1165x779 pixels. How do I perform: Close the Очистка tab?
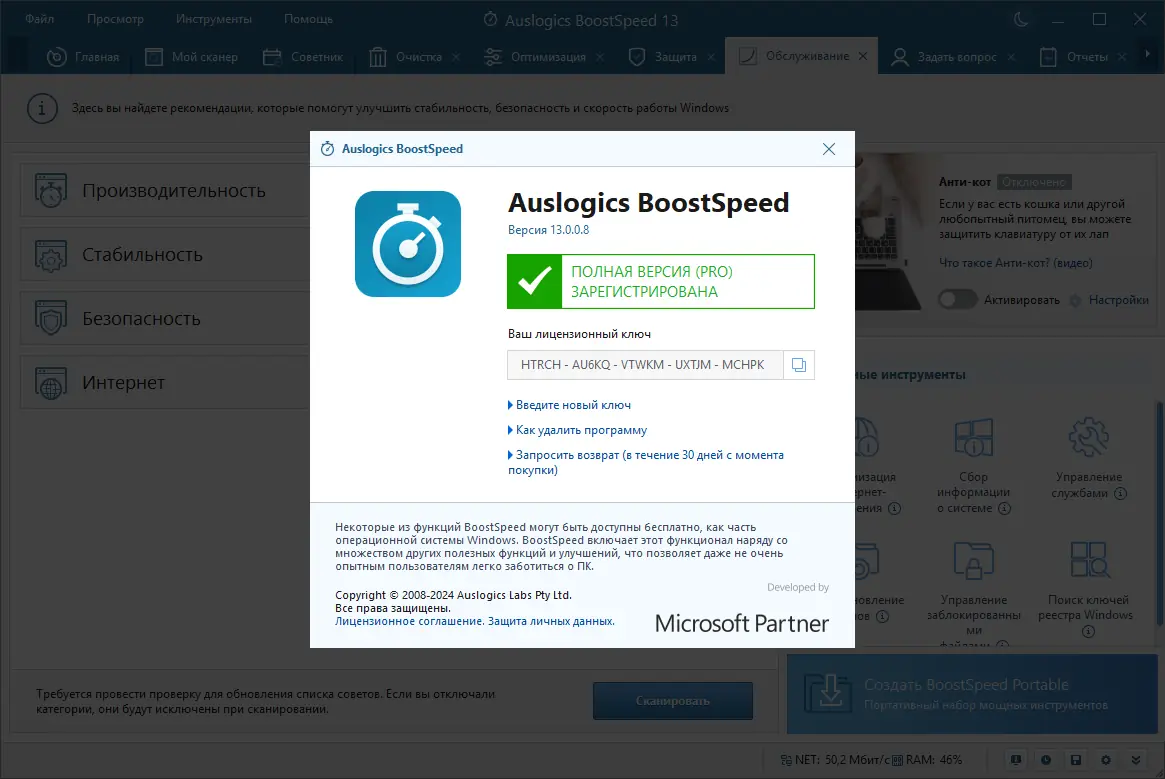pos(456,57)
